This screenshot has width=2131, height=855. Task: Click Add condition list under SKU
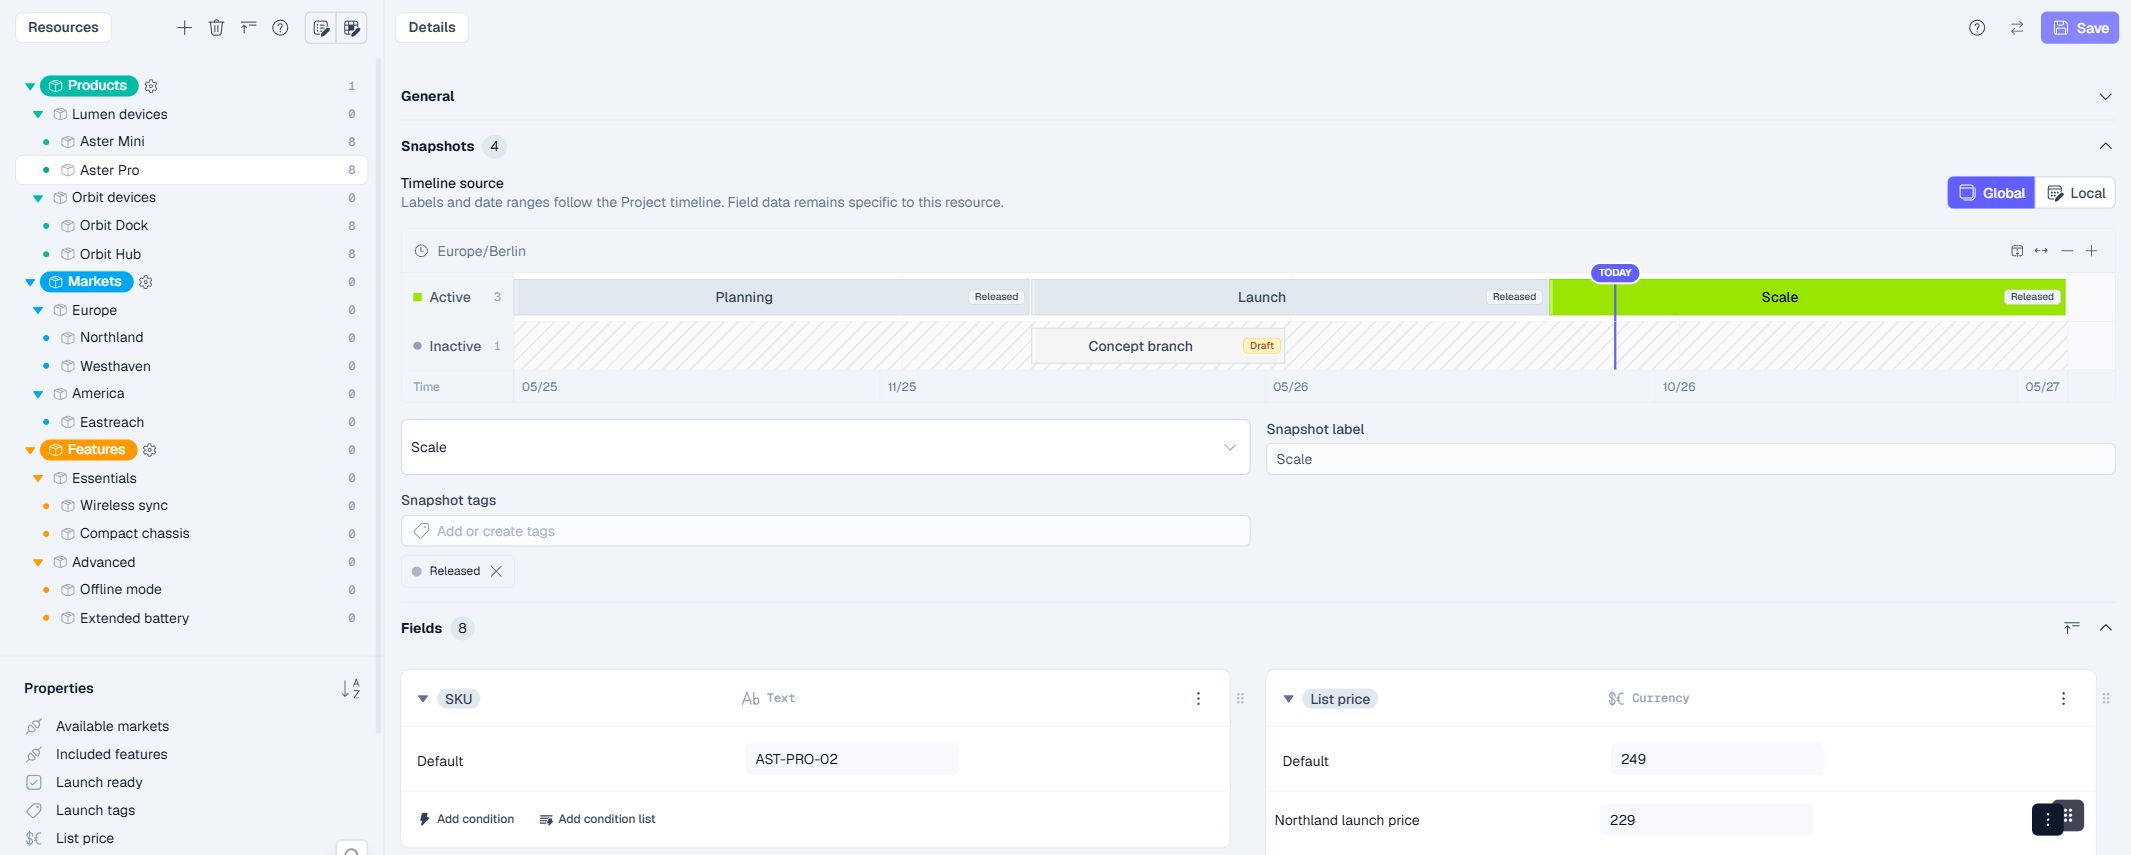click(x=598, y=819)
